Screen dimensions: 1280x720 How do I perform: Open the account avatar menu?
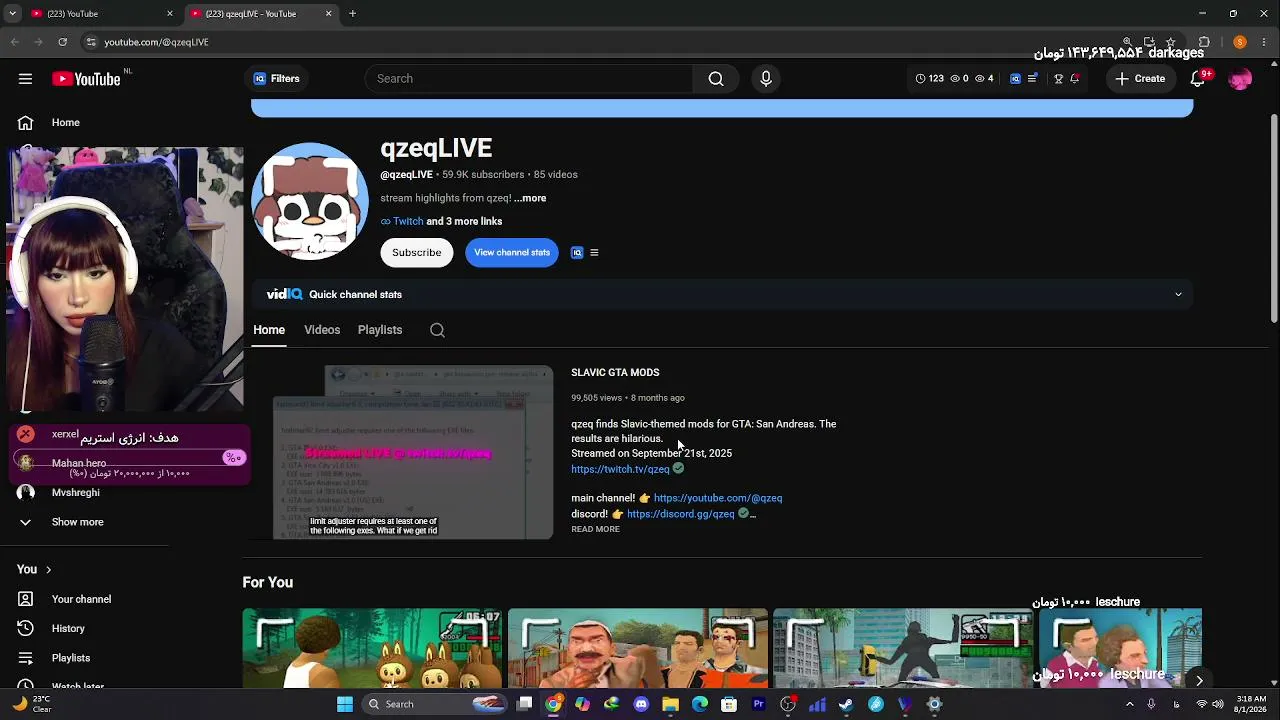[x=1240, y=79]
